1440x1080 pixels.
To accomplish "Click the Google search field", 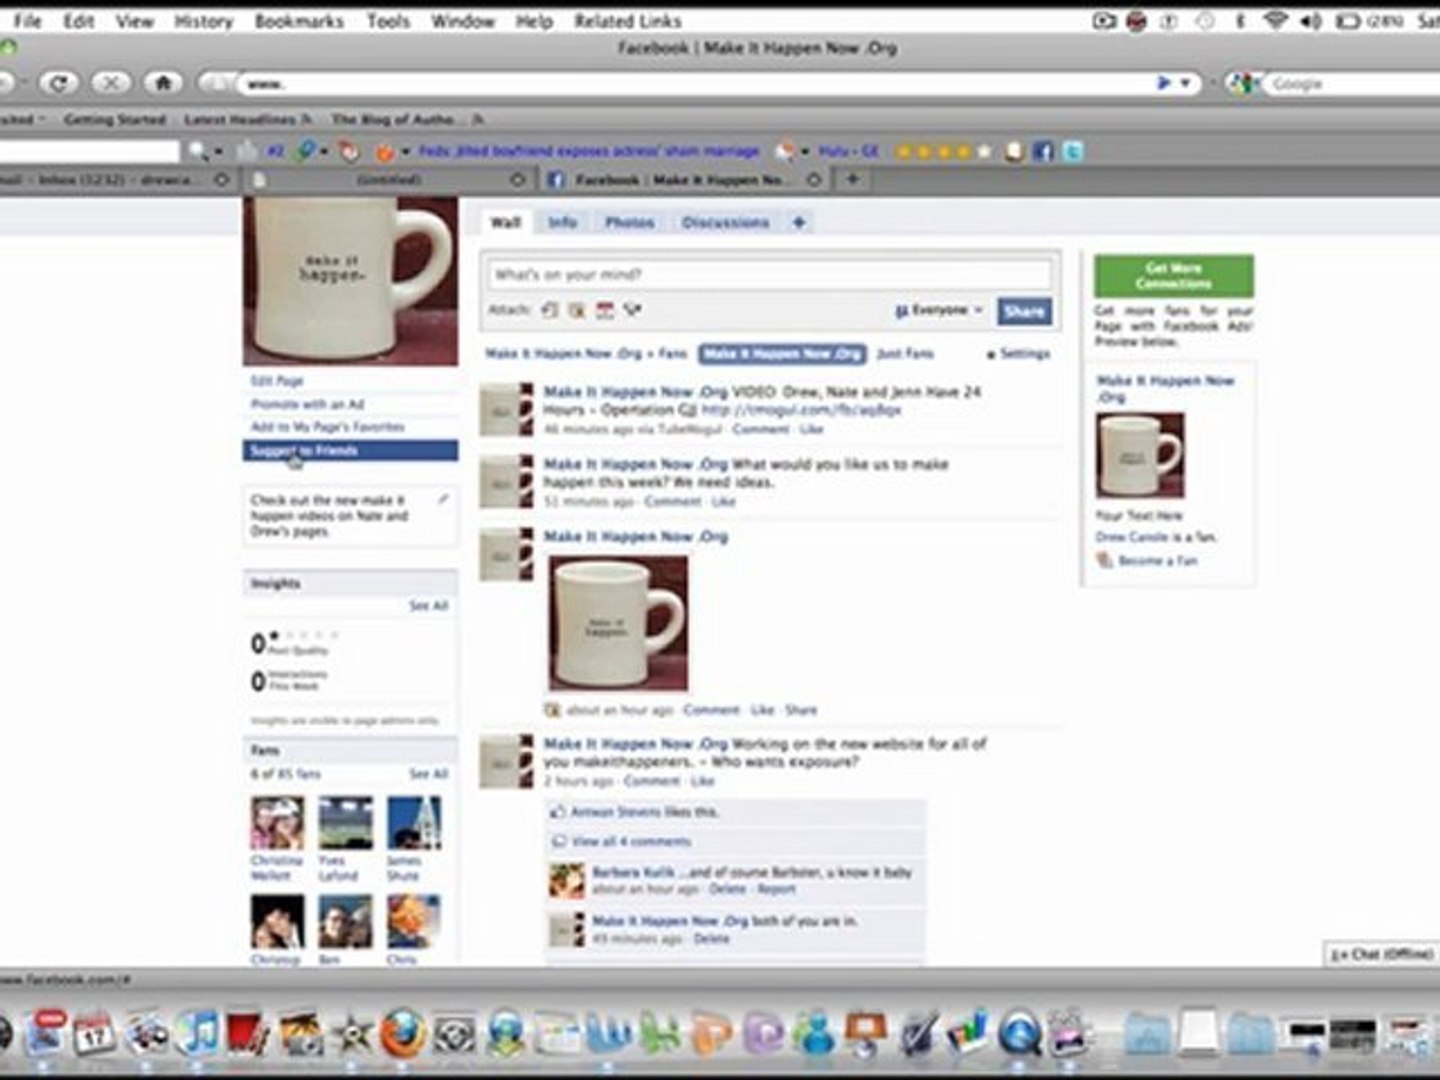I will click(x=1354, y=84).
